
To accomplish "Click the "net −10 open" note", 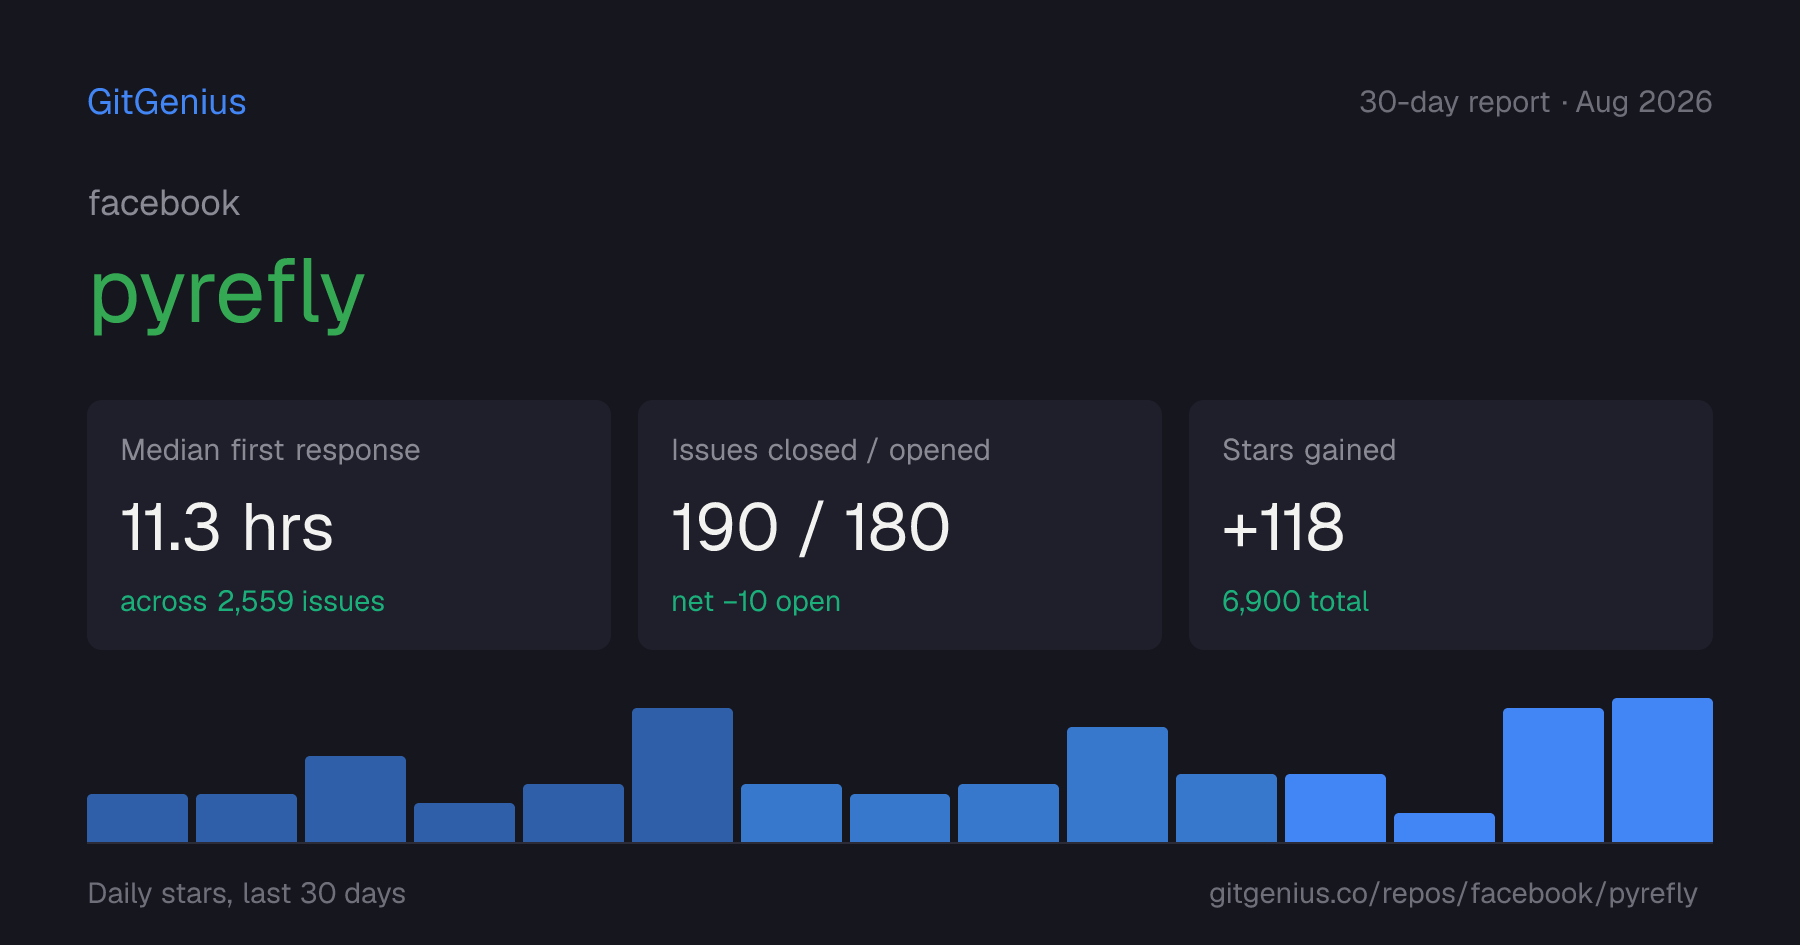I will pyautogui.click(x=756, y=601).
